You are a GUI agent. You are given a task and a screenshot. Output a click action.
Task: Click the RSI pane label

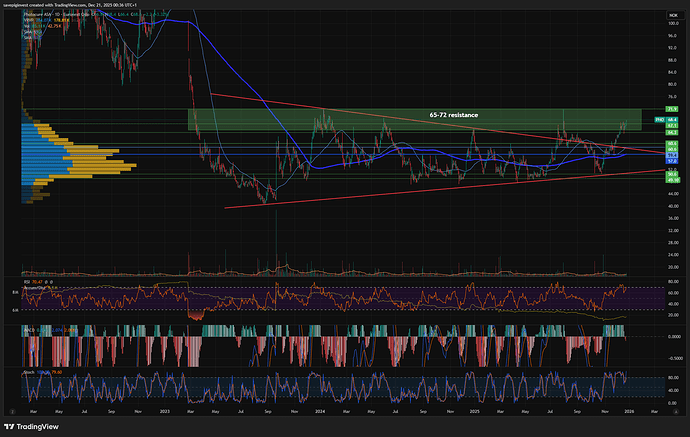(25, 283)
